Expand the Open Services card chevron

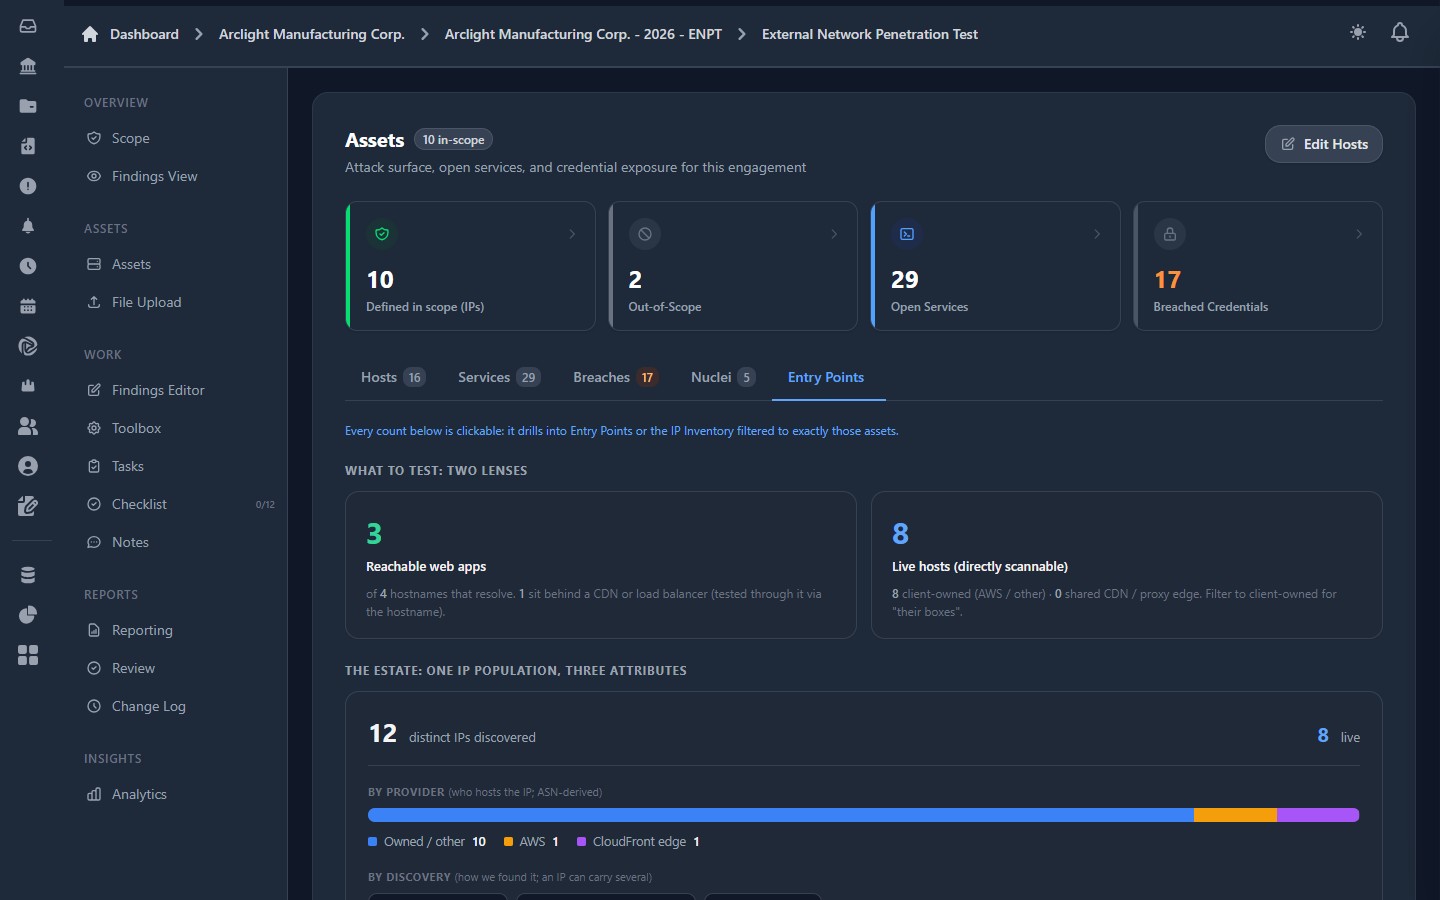[x=1097, y=234]
